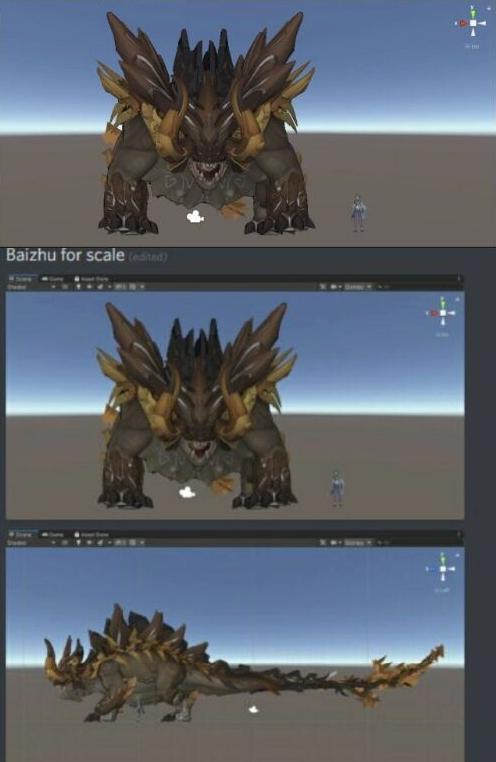496x762 pixels.
Task: Select the white camera gizmo in the bottom window
Action: click(253, 710)
